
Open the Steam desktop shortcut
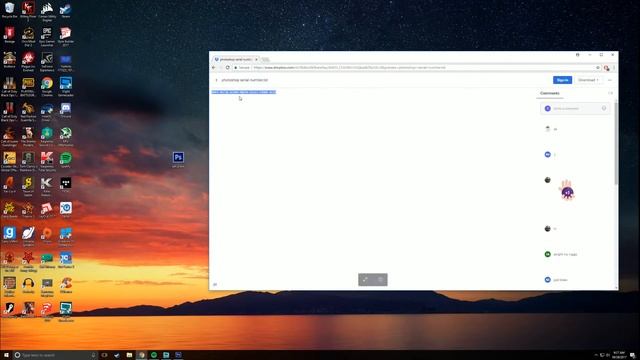pos(66,10)
